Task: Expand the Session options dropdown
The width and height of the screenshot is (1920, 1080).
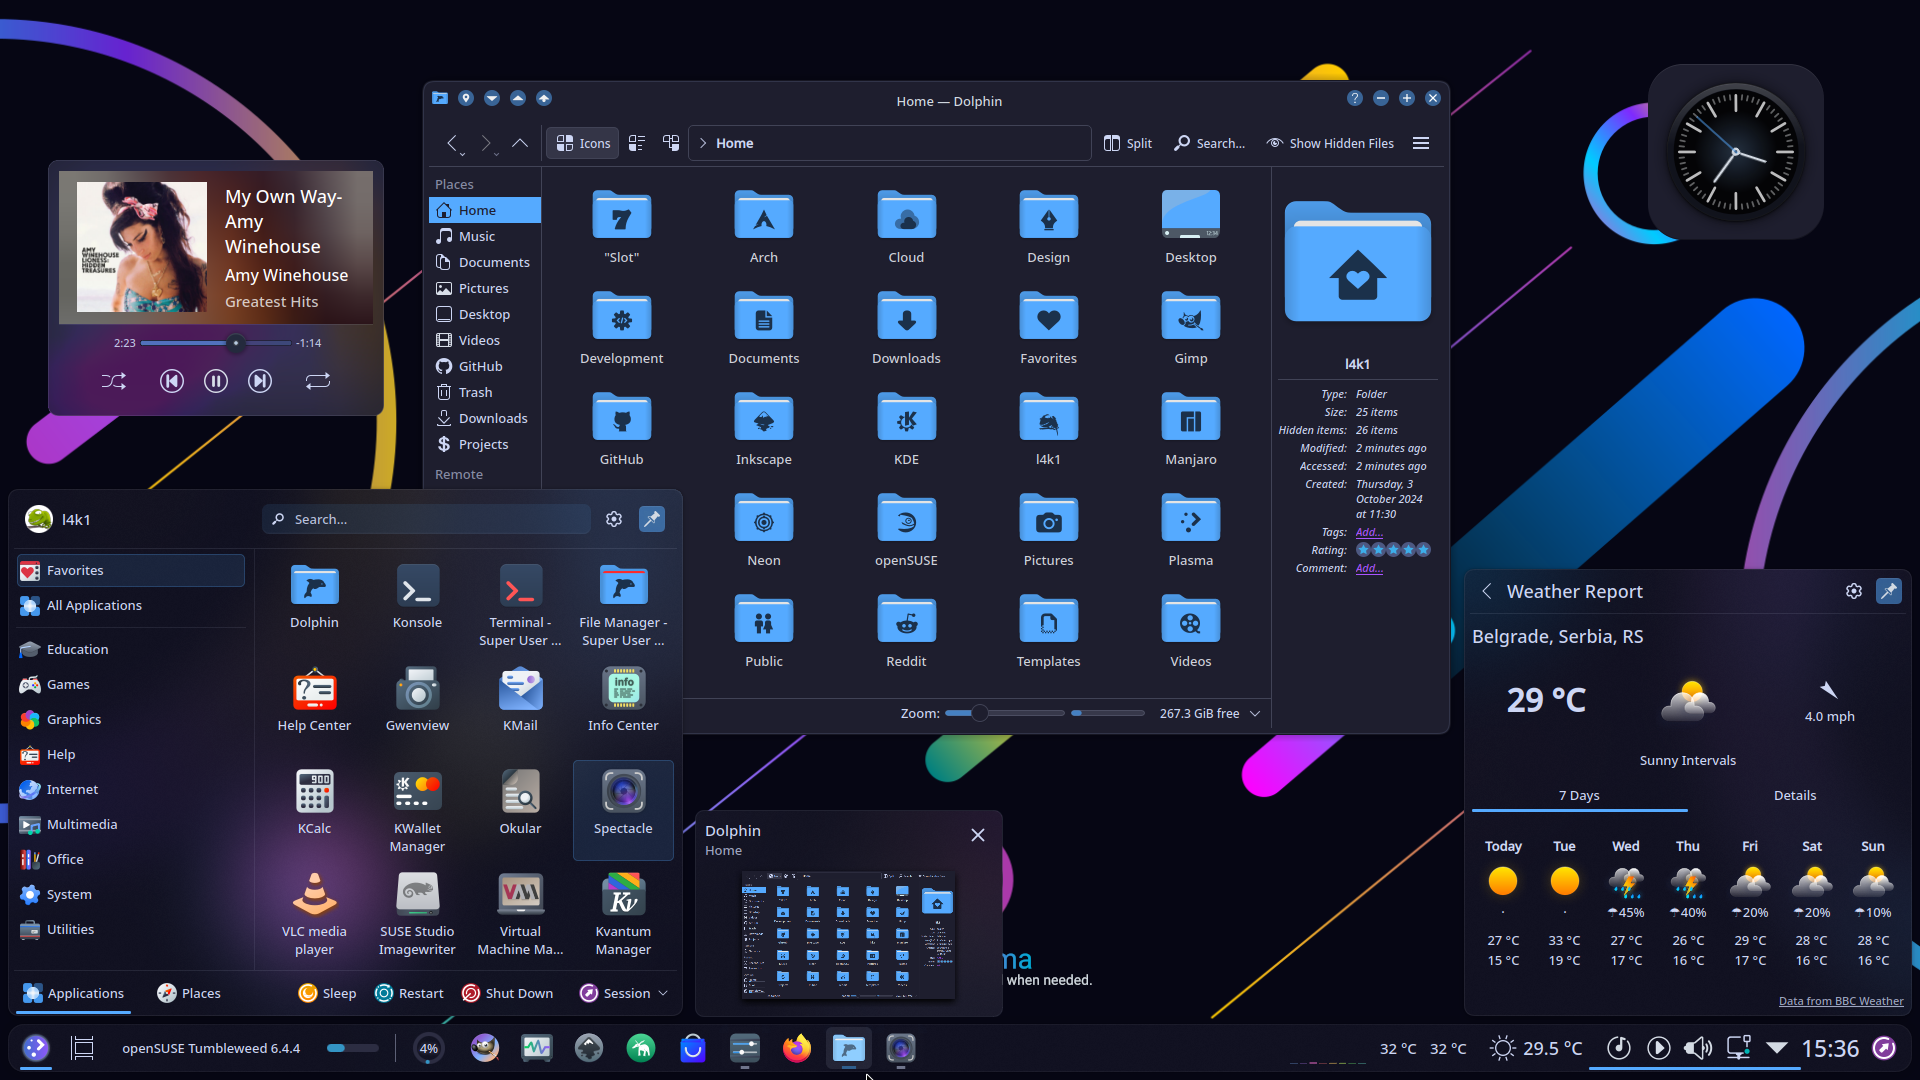Action: click(x=663, y=993)
